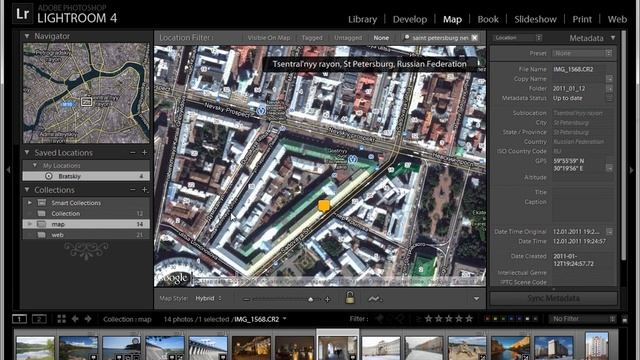Collapse the Navigator panel triangle

pyautogui.click(x=27, y=36)
